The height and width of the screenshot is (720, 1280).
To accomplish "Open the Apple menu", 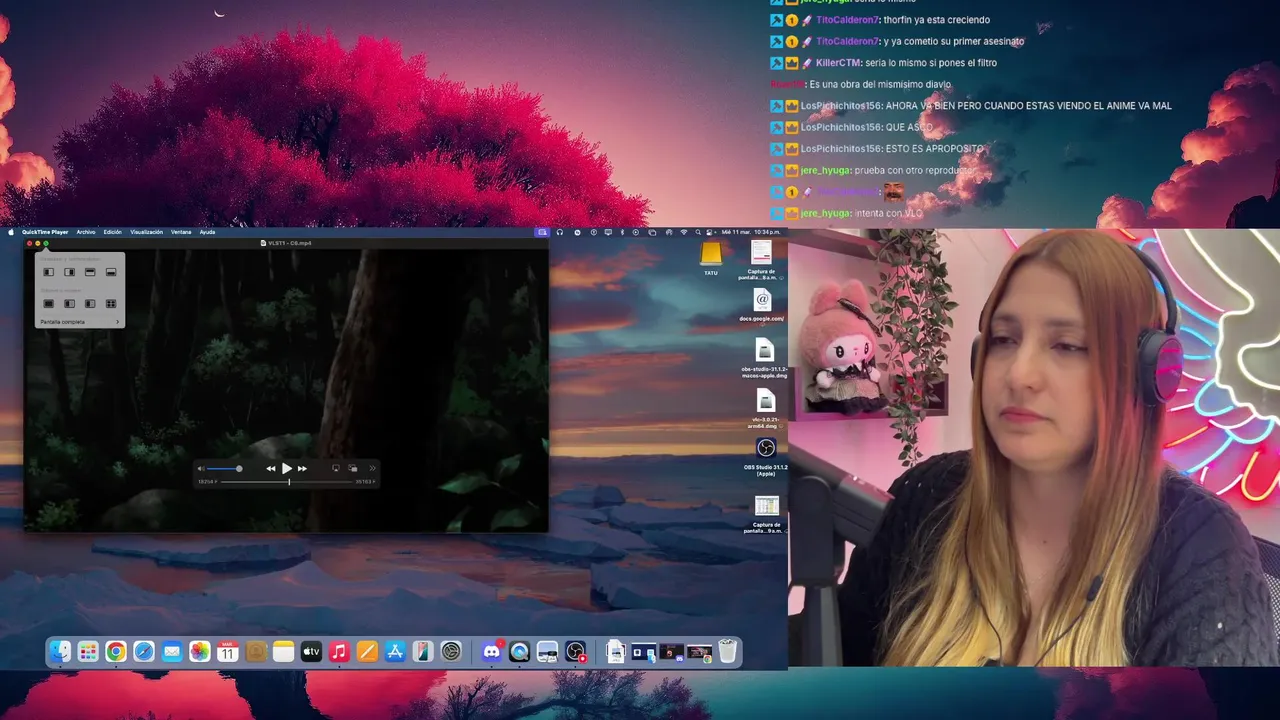I will (11, 232).
